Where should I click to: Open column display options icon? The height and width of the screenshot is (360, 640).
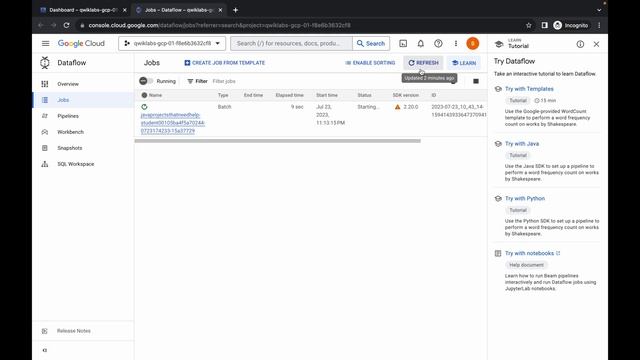tap(476, 81)
